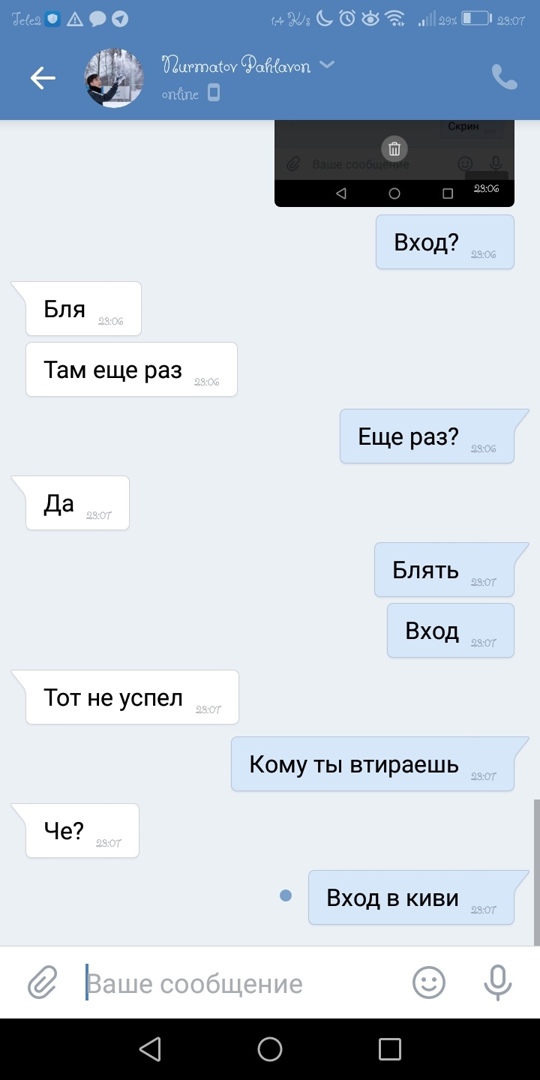Open the attached screenshot image message
The image size is (540, 1080).
click(394, 163)
